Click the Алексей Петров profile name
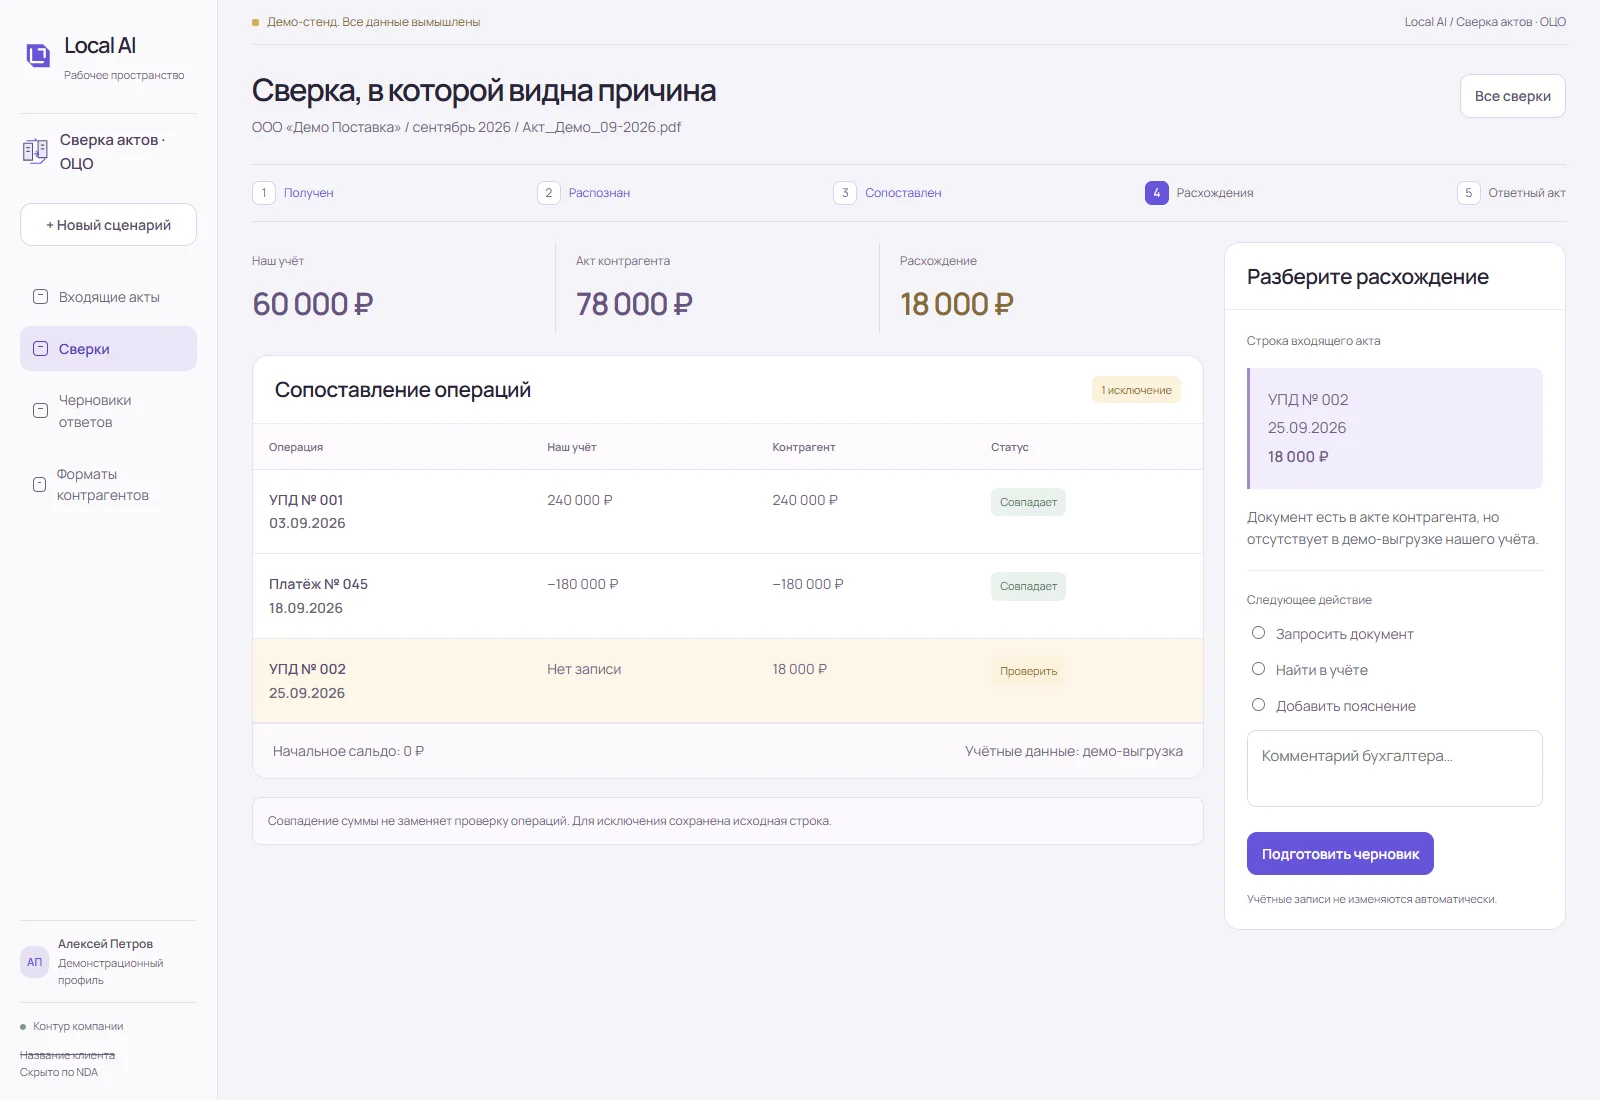This screenshot has width=1600, height=1100. point(105,944)
